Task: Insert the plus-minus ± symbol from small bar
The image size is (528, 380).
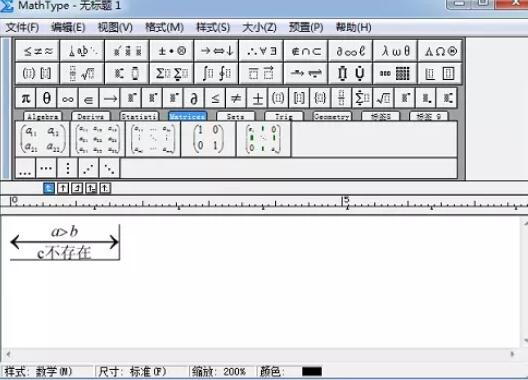Action: point(257,98)
